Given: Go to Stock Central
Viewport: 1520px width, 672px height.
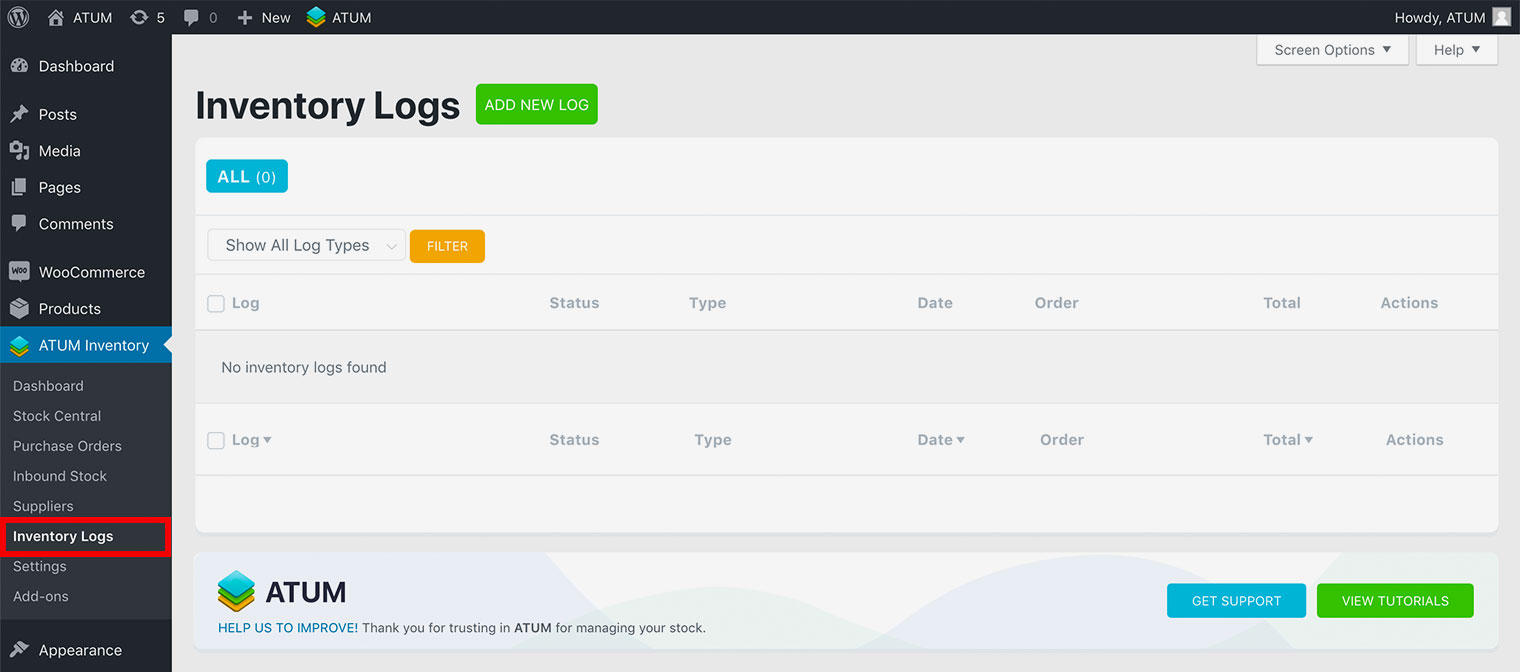Looking at the screenshot, I should click(57, 416).
